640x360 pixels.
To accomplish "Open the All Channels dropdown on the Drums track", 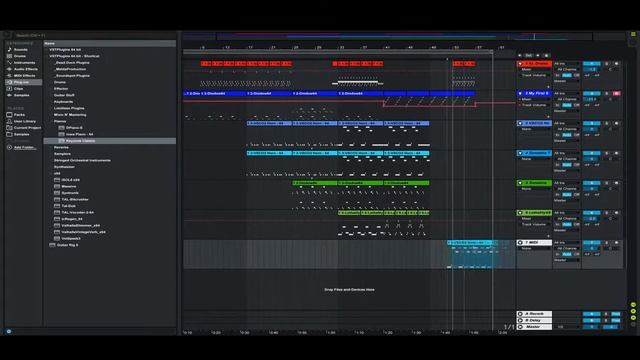I will pyautogui.click(x=567, y=69).
